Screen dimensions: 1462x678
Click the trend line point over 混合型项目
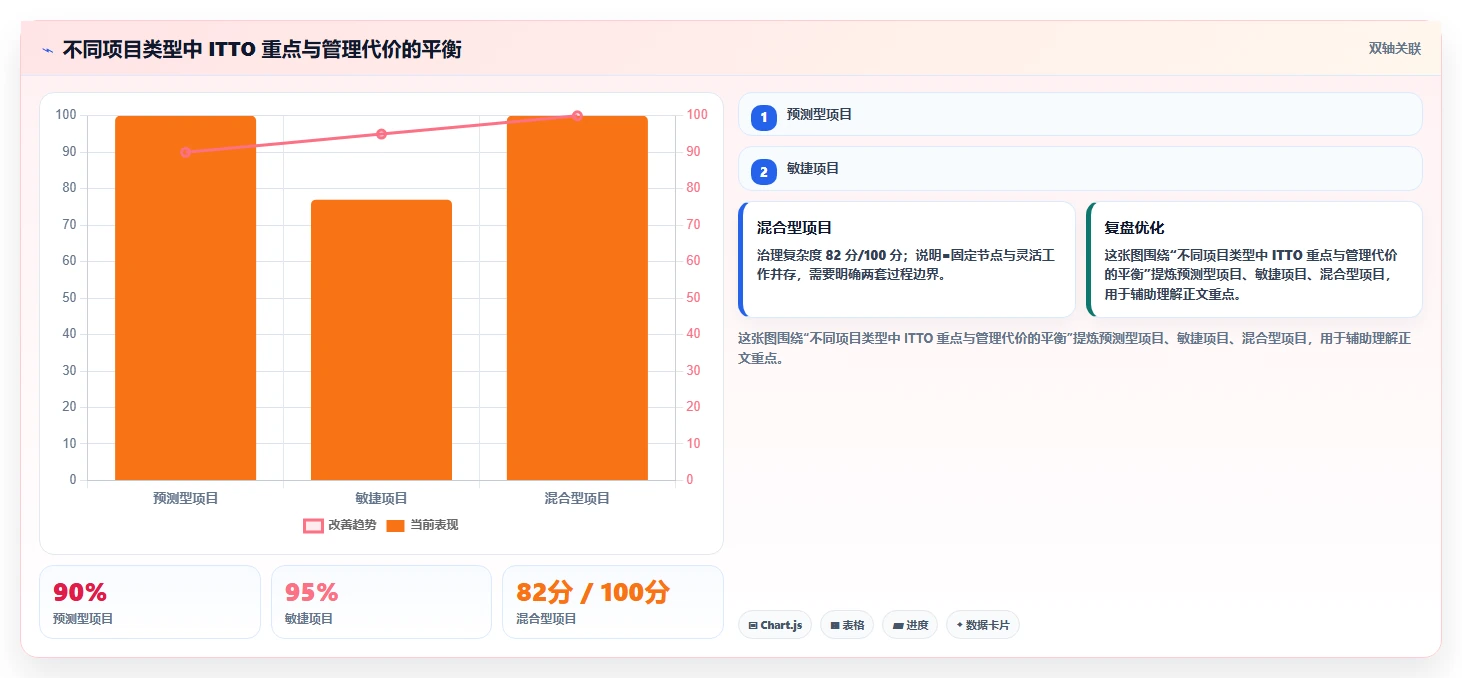[x=577, y=116]
